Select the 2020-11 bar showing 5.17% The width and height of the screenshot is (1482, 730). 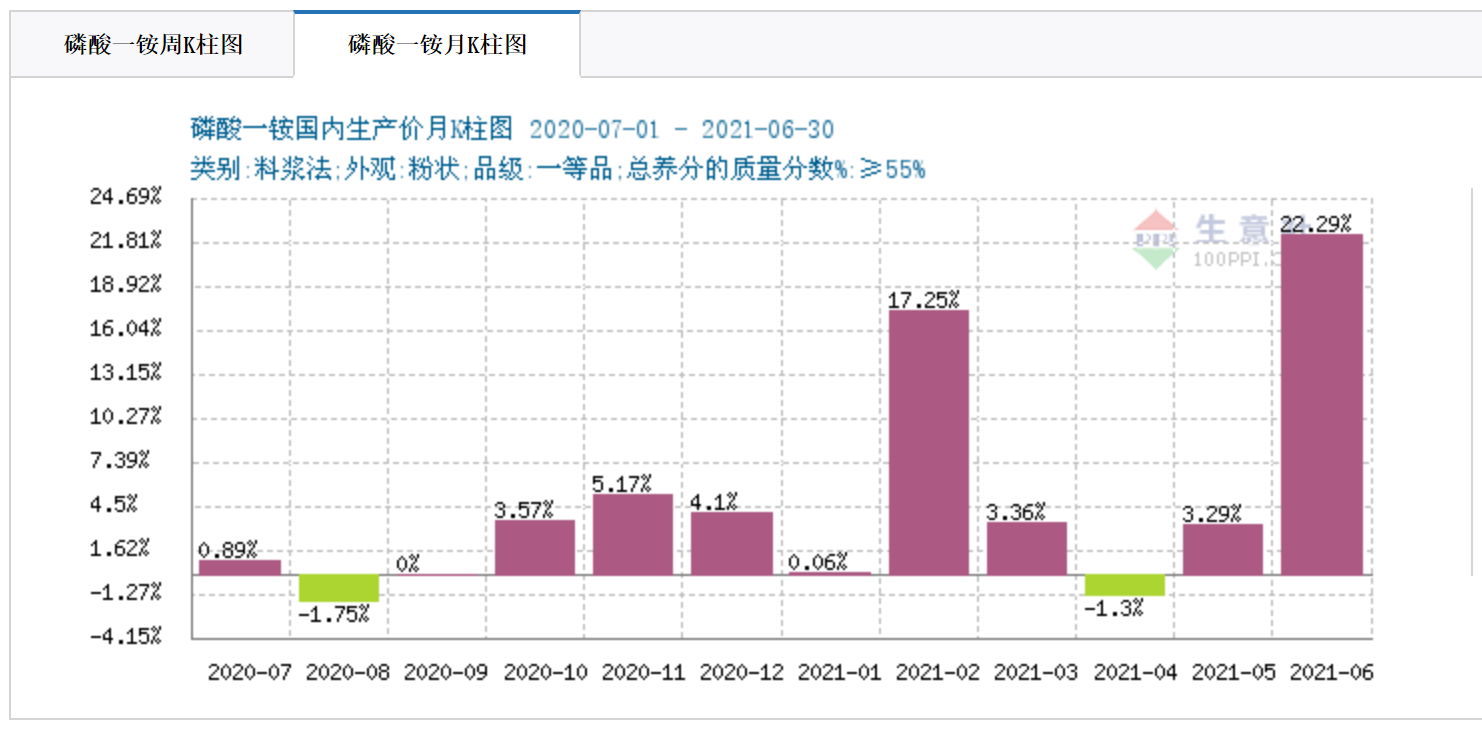pos(633,534)
